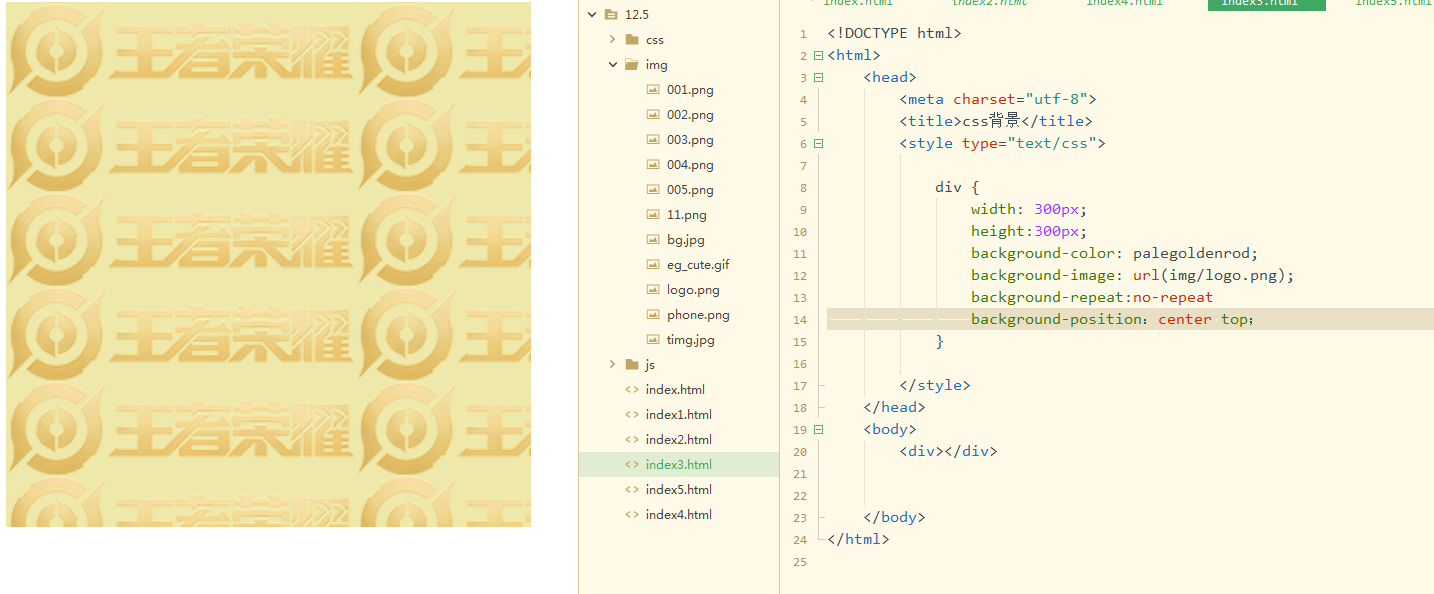Image resolution: width=1434 pixels, height=594 pixels.
Task: Select phone.png in the file tree
Action: (x=698, y=315)
